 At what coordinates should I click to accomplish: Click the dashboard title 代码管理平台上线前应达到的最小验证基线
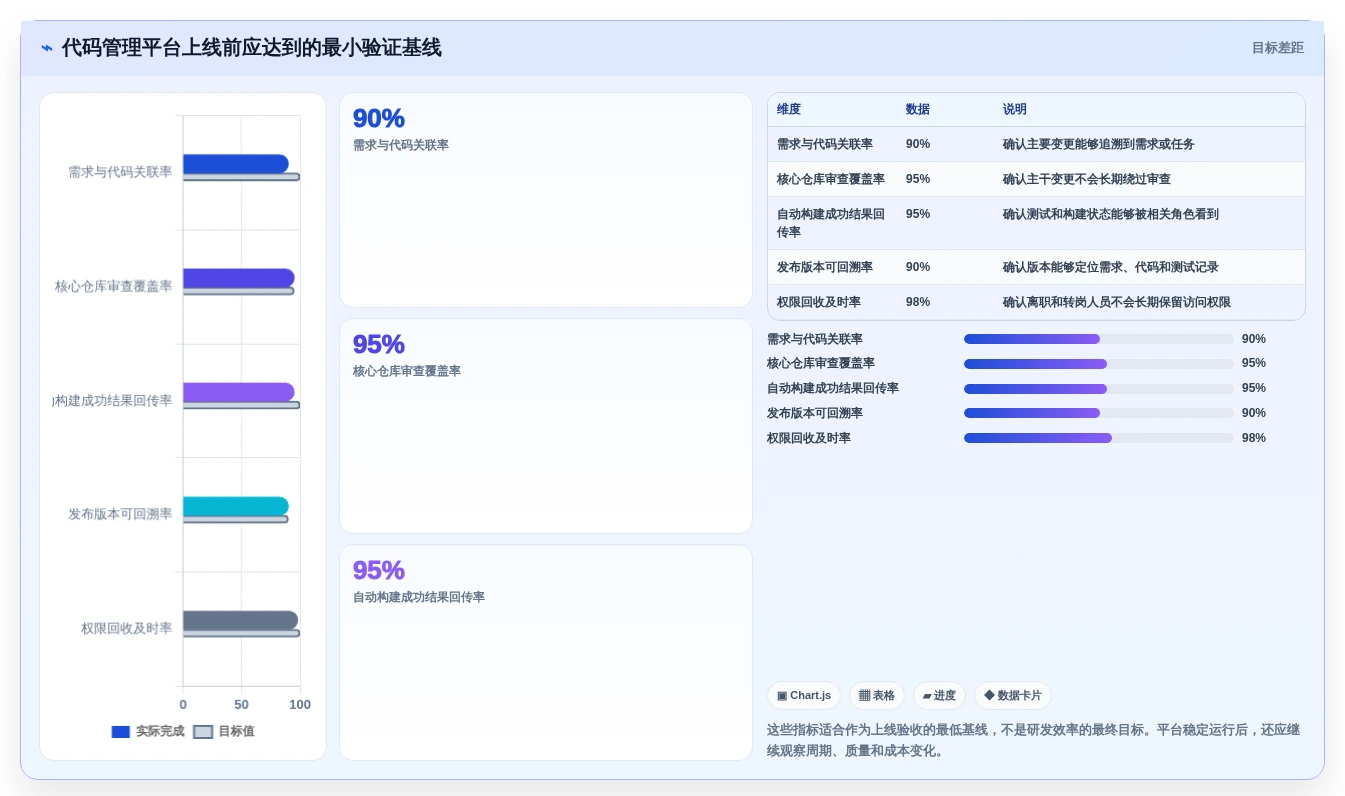tap(251, 48)
